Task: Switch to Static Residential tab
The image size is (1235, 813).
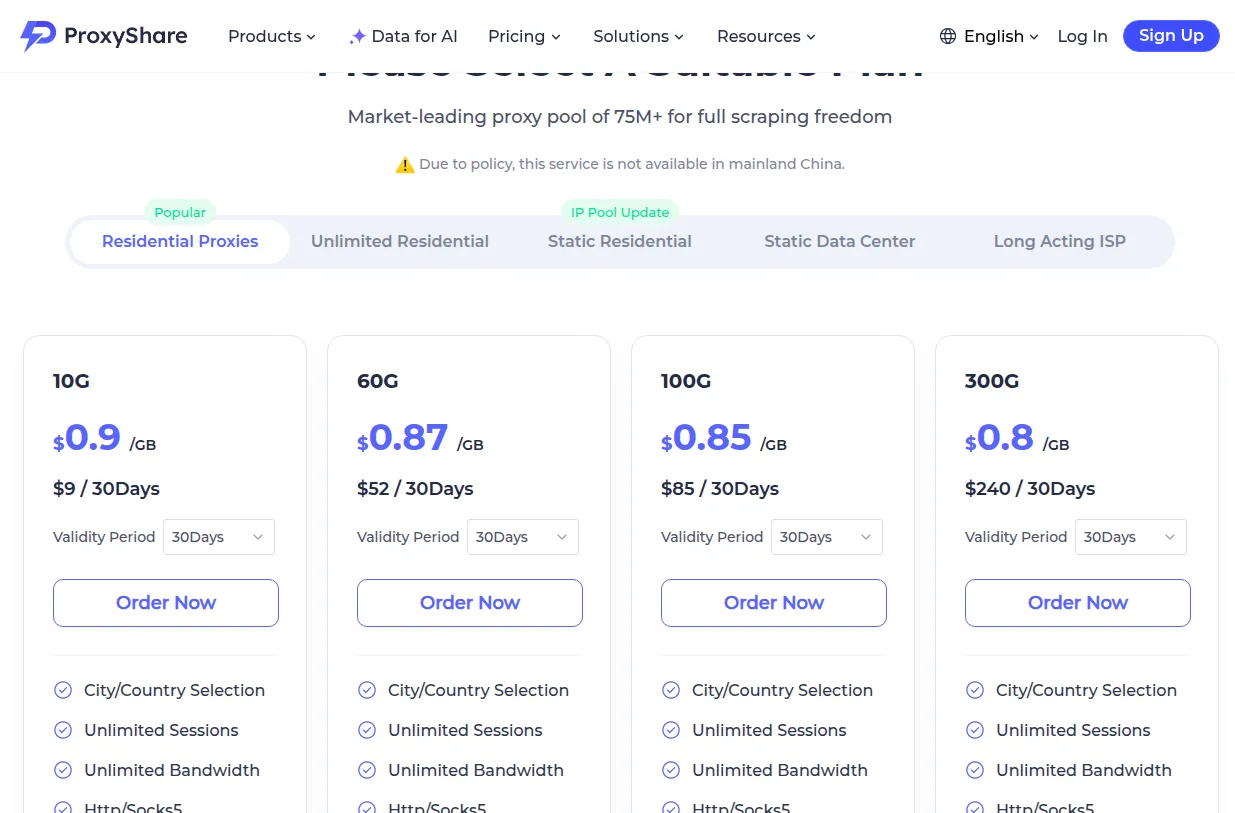Action: (x=620, y=242)
